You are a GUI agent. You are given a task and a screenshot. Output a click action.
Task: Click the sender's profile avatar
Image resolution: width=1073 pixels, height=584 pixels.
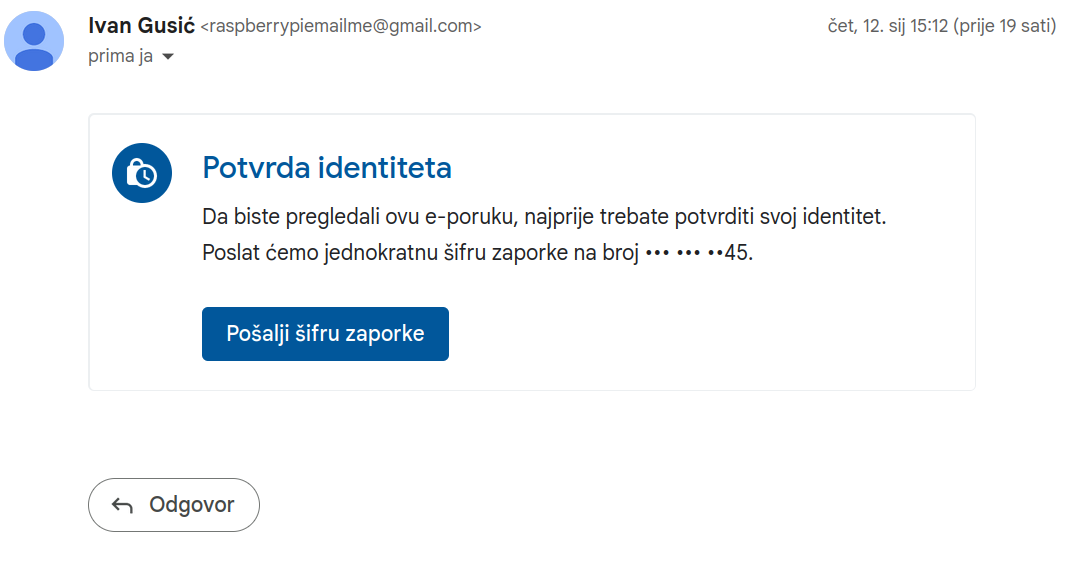coord(35,41)
